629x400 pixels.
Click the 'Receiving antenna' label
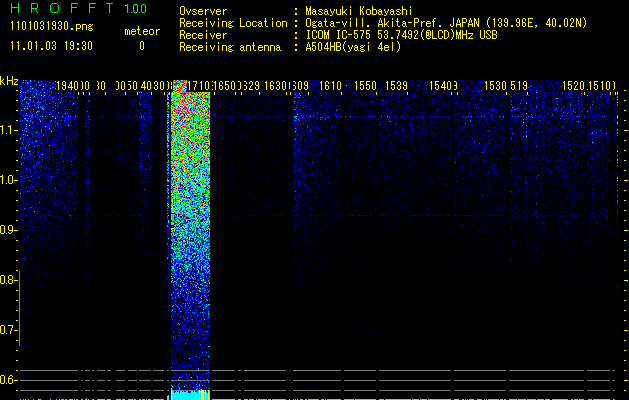coord(230,47)
